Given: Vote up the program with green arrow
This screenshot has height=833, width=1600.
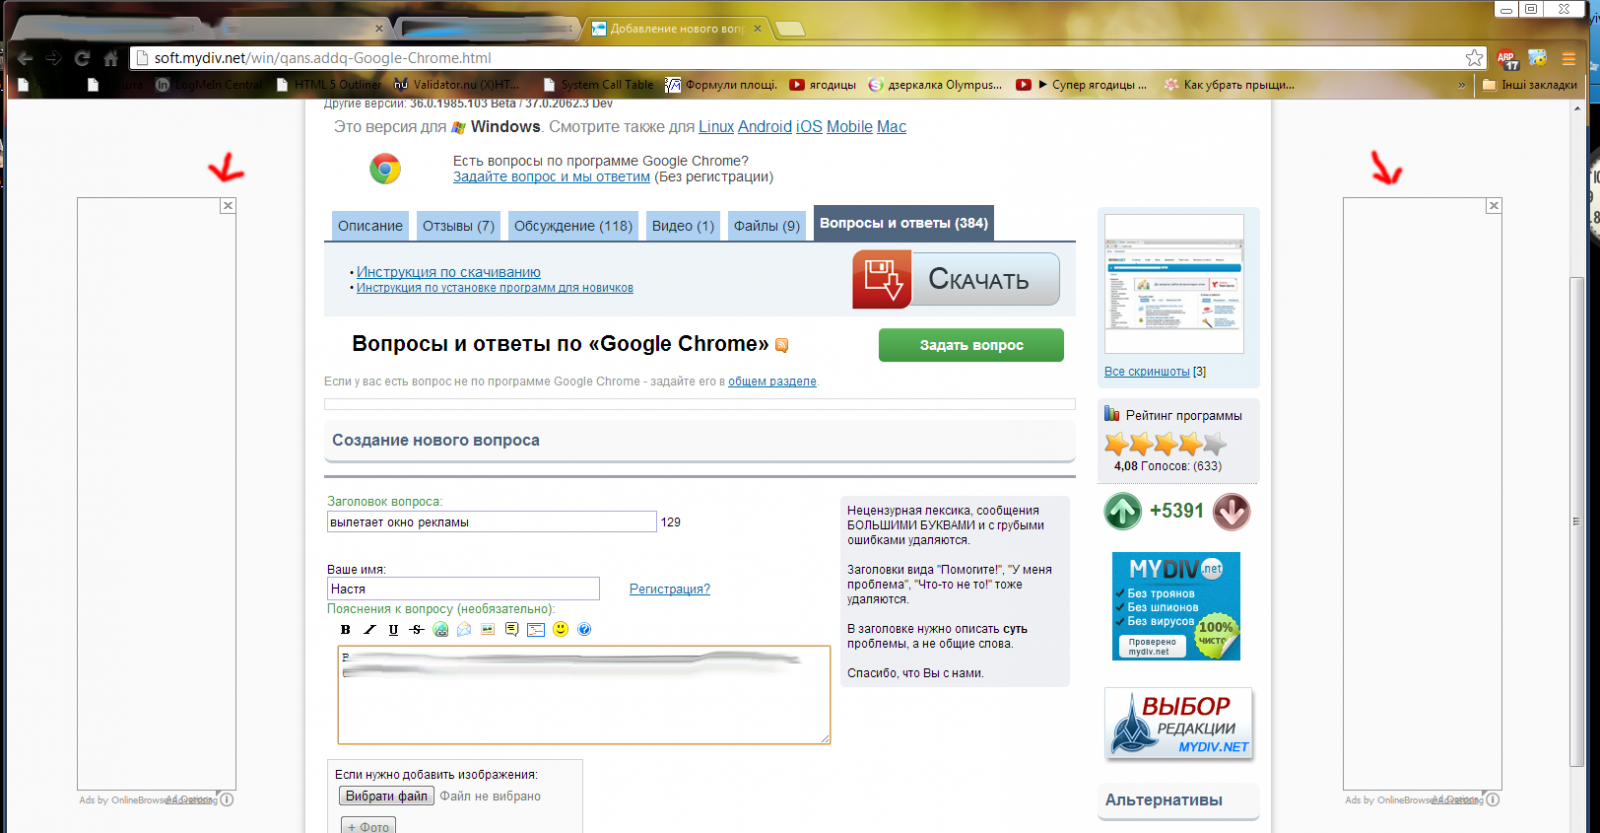Looking at the screenshot, I should tap(1123, 511).
